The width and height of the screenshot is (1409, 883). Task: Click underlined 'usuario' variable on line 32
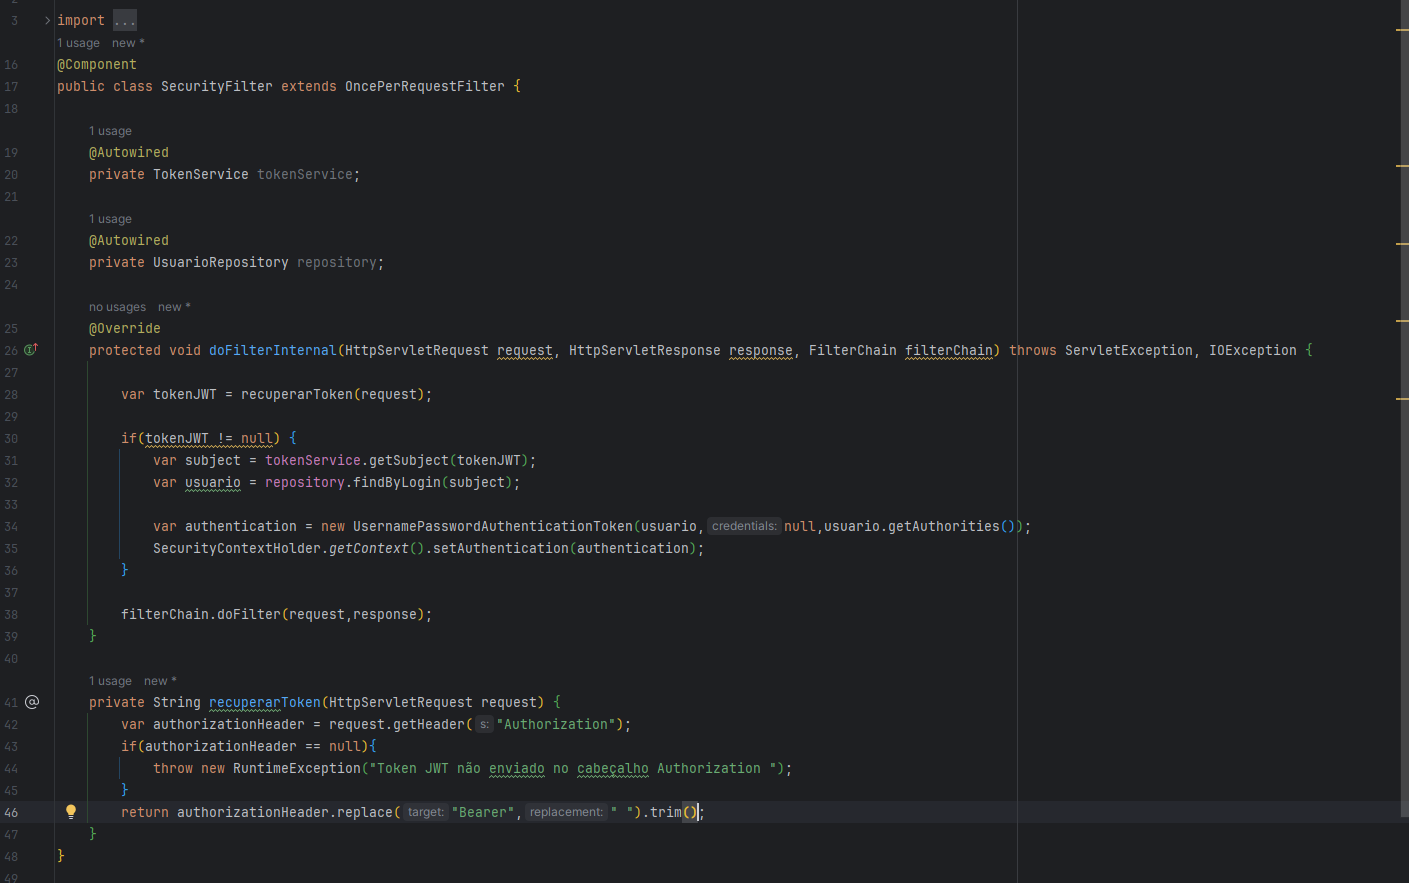pos(213,482)
